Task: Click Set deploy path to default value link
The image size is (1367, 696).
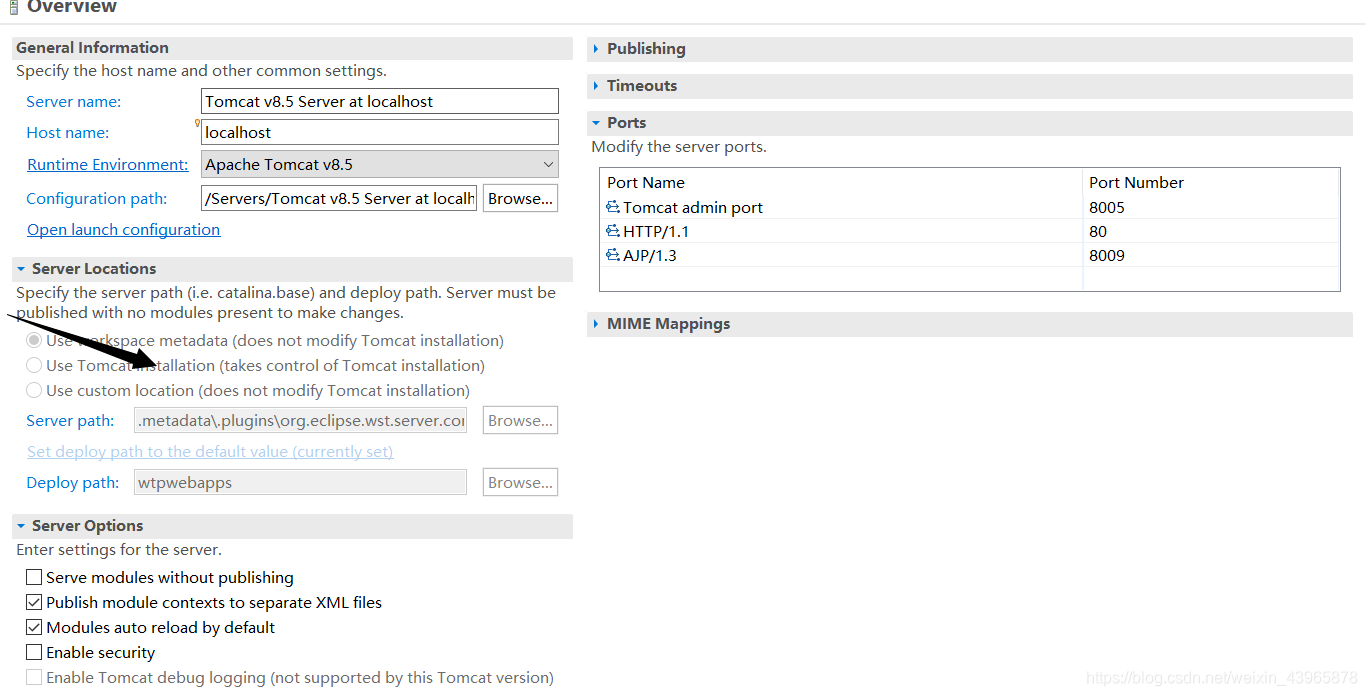Action: click(210, 451)
